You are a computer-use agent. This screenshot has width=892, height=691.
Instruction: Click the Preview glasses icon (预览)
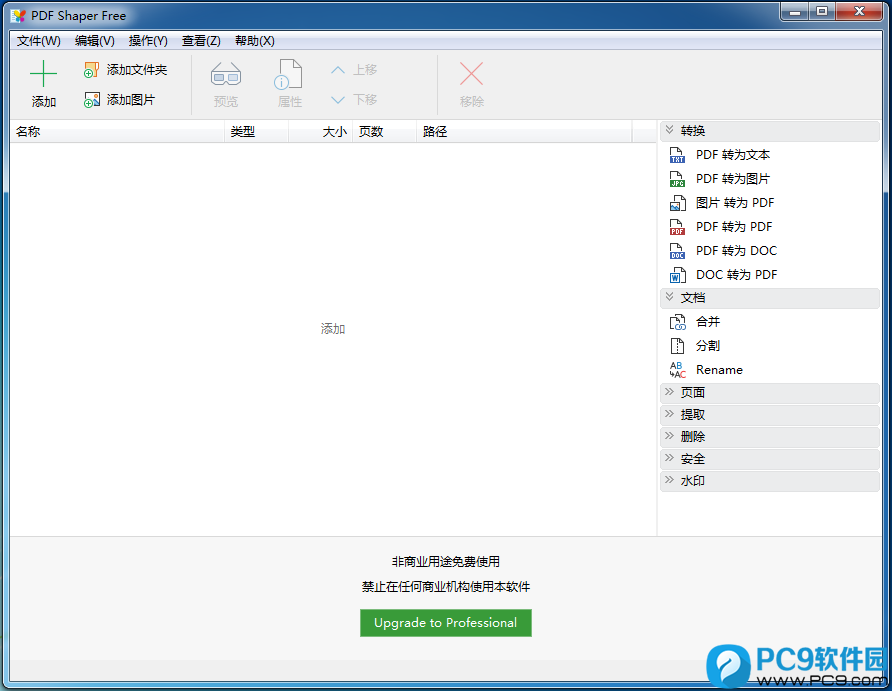click(x=226, y=75)
